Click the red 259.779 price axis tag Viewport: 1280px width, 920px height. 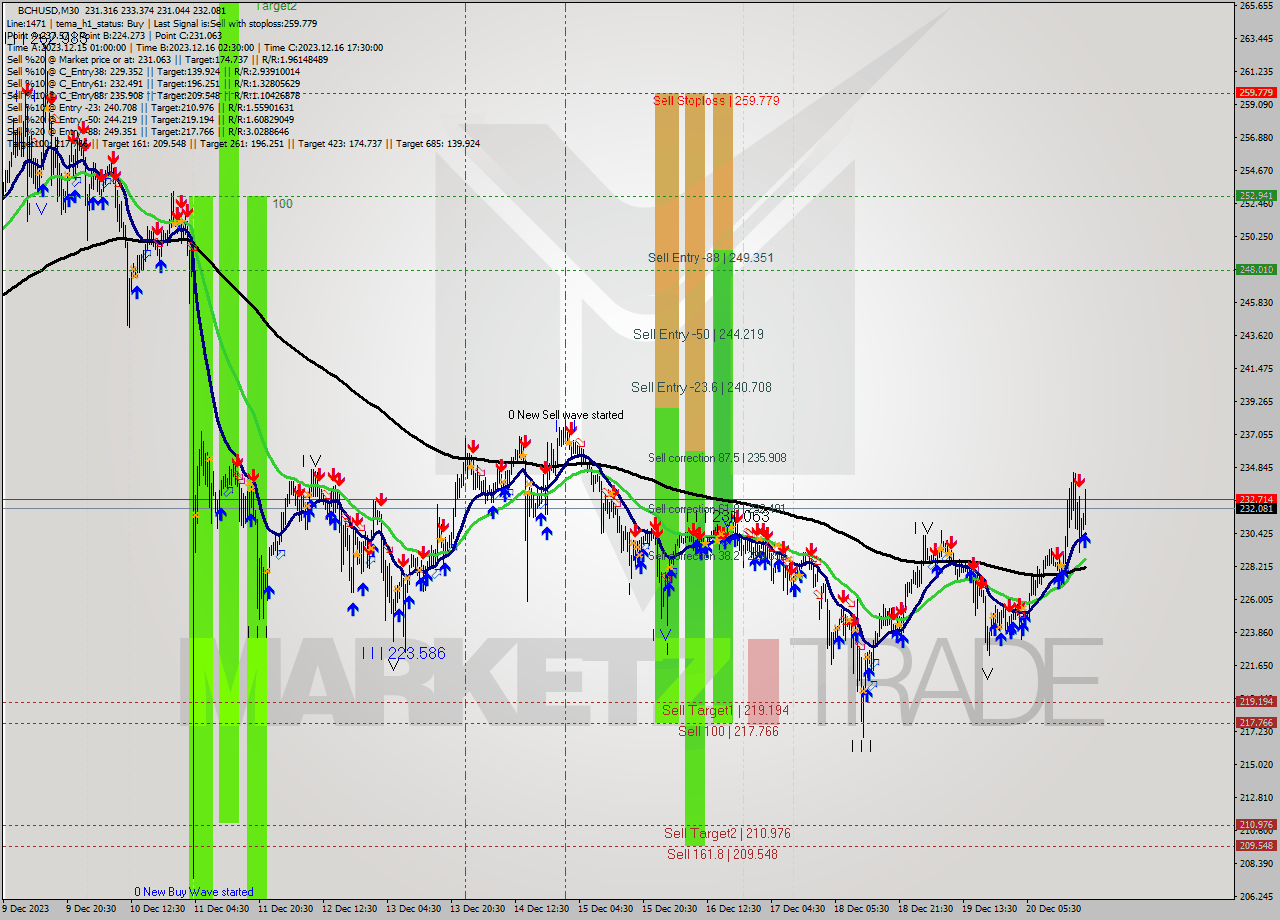tap(1256, 92)
